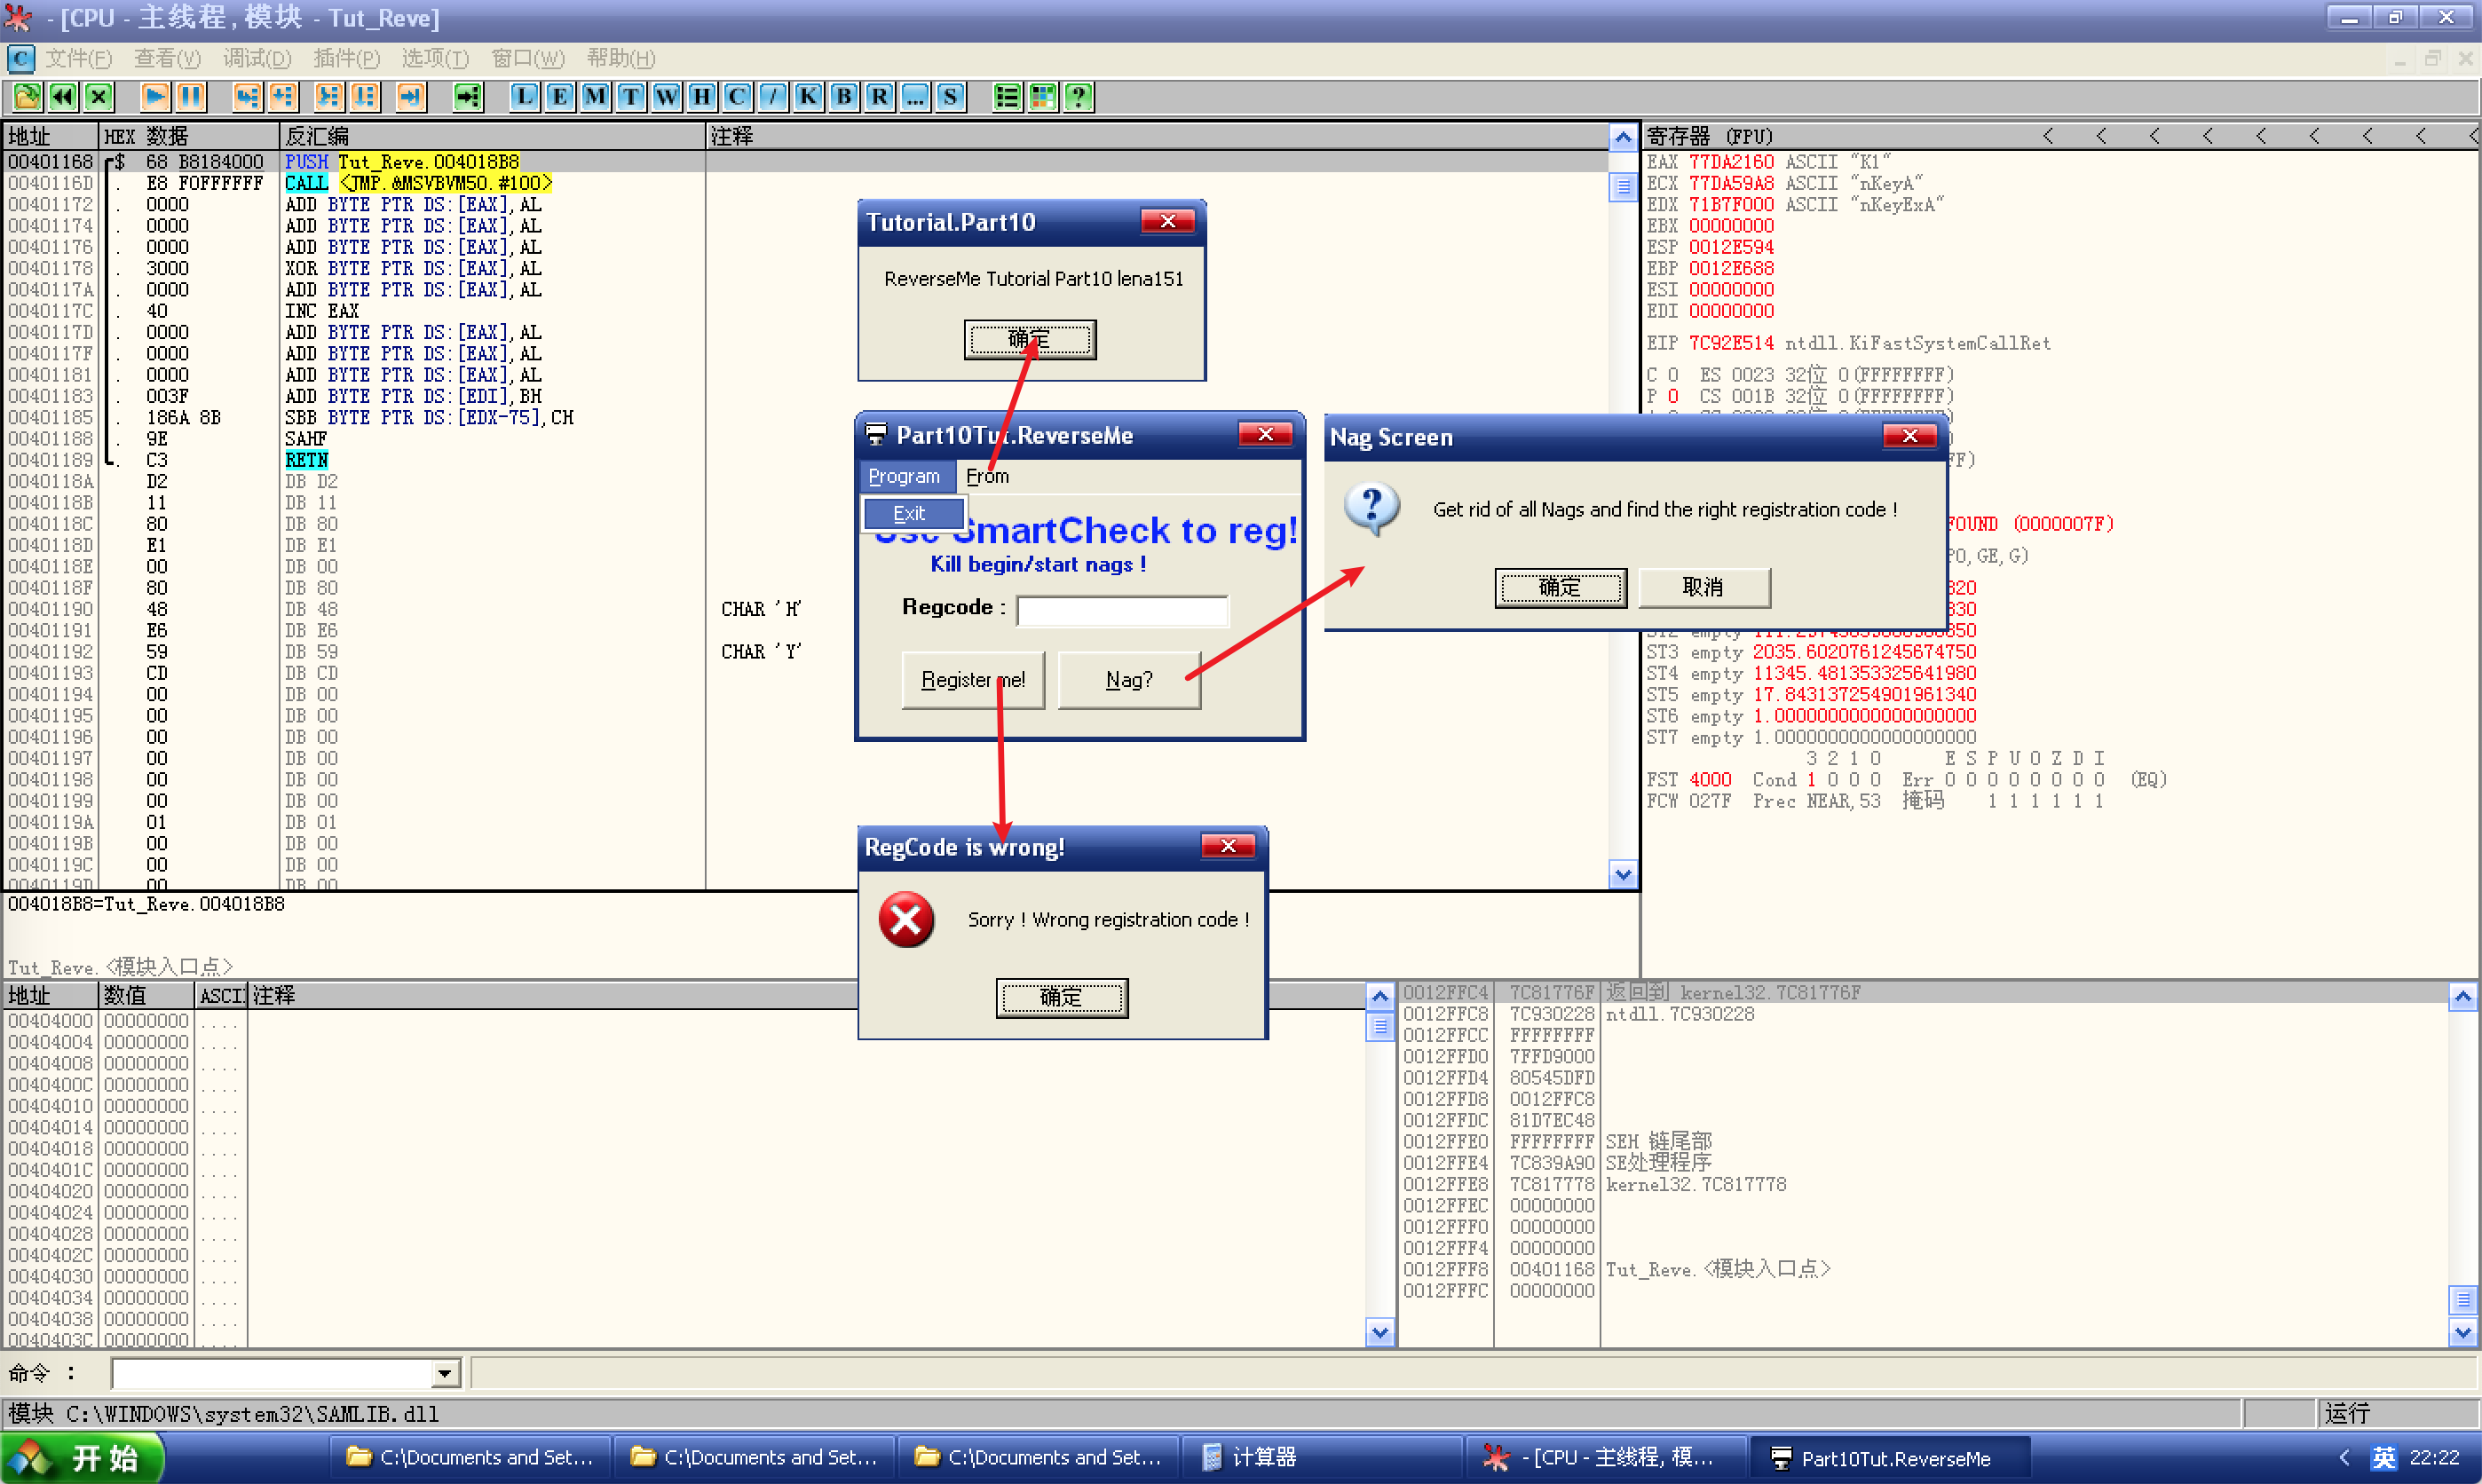Show the Log window L icon
This screenshot has width=2482, height=1484.
pyautogui.click(x=524, y=97)
